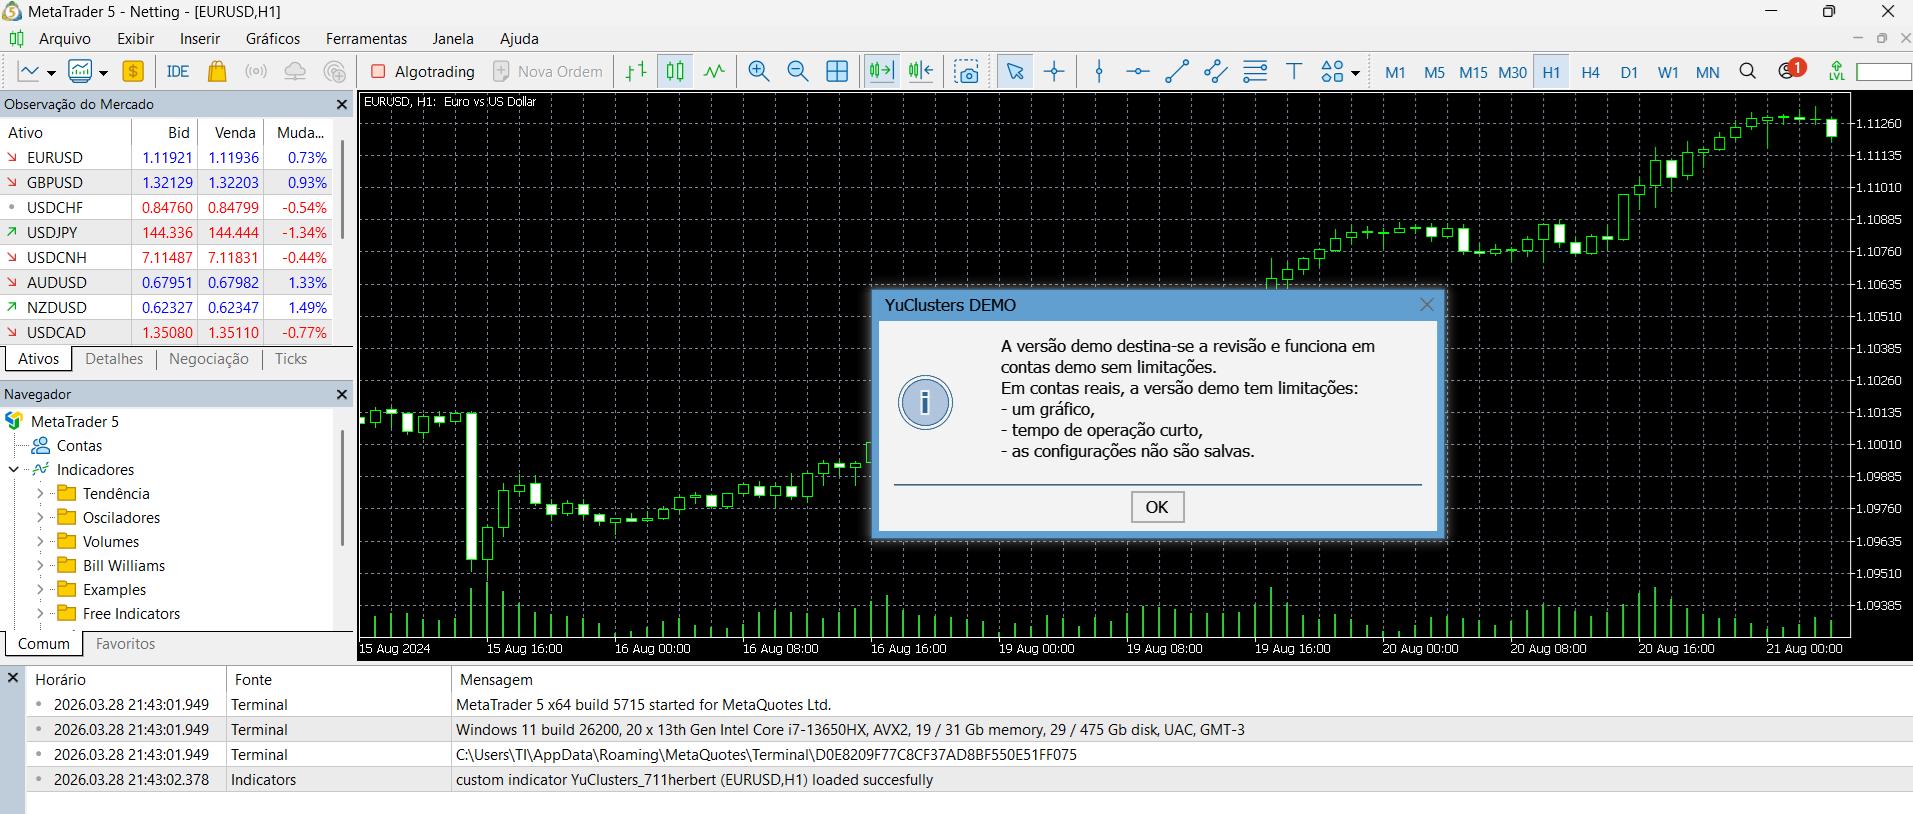Select H4 timeframe
The height and width of the screenshot is (814, 1913).
point(1590,72)
